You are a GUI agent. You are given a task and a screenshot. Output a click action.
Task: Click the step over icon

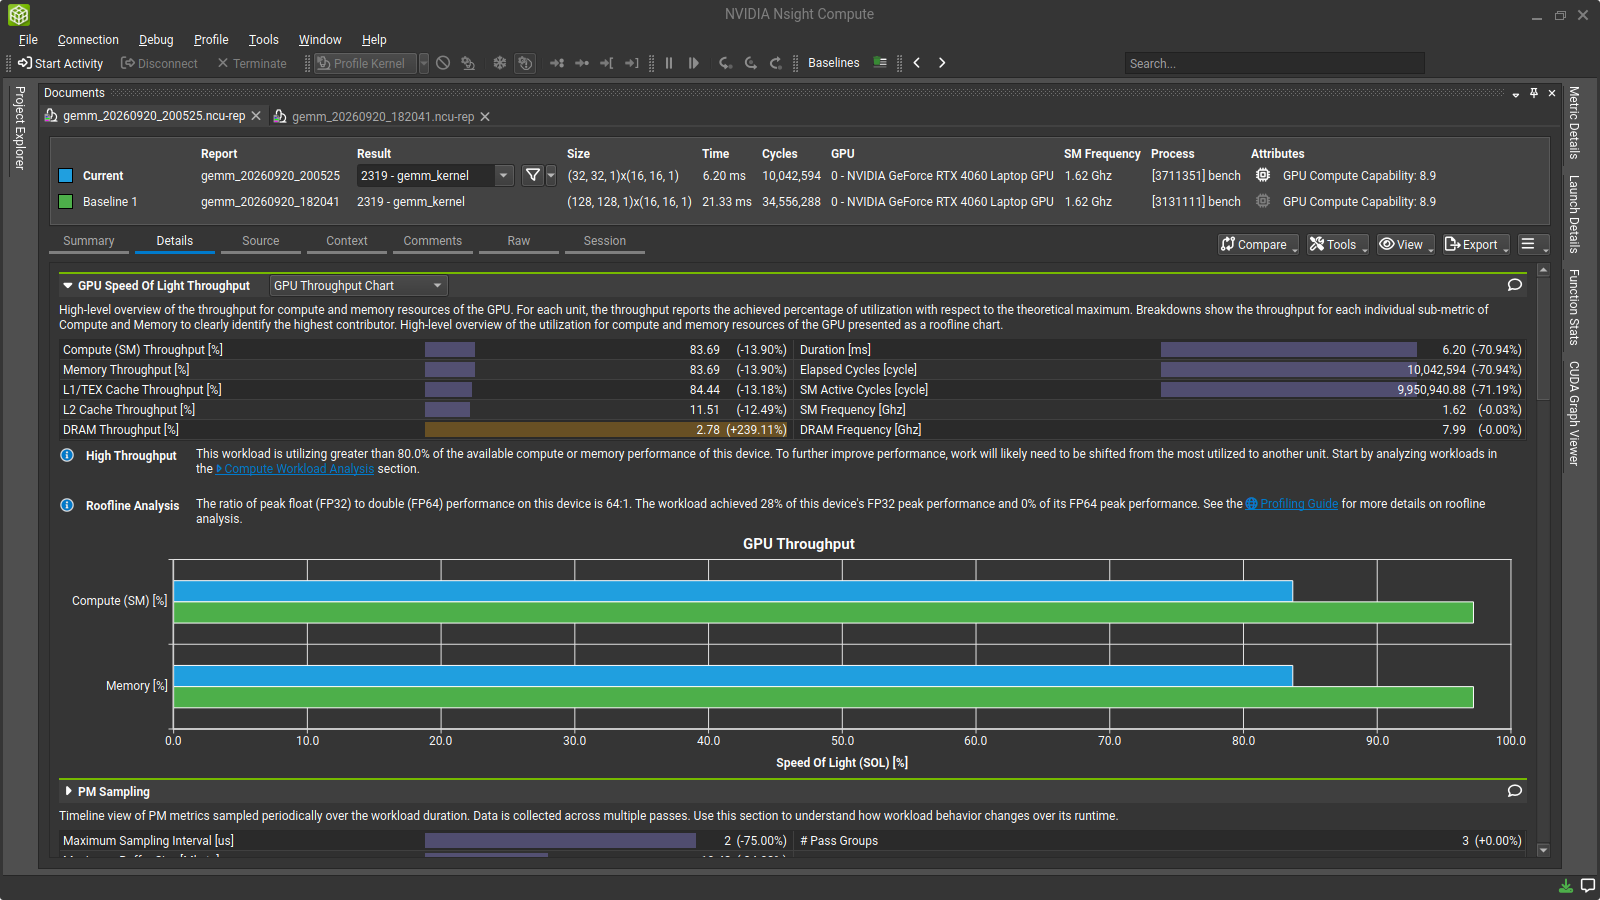[750, 63]
